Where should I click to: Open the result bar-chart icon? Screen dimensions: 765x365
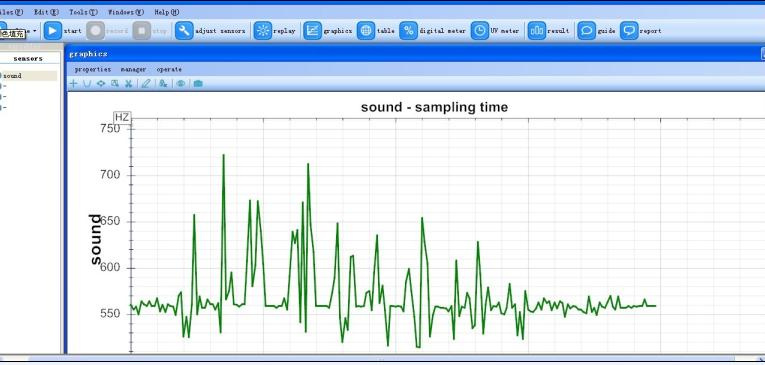point(537,31)
